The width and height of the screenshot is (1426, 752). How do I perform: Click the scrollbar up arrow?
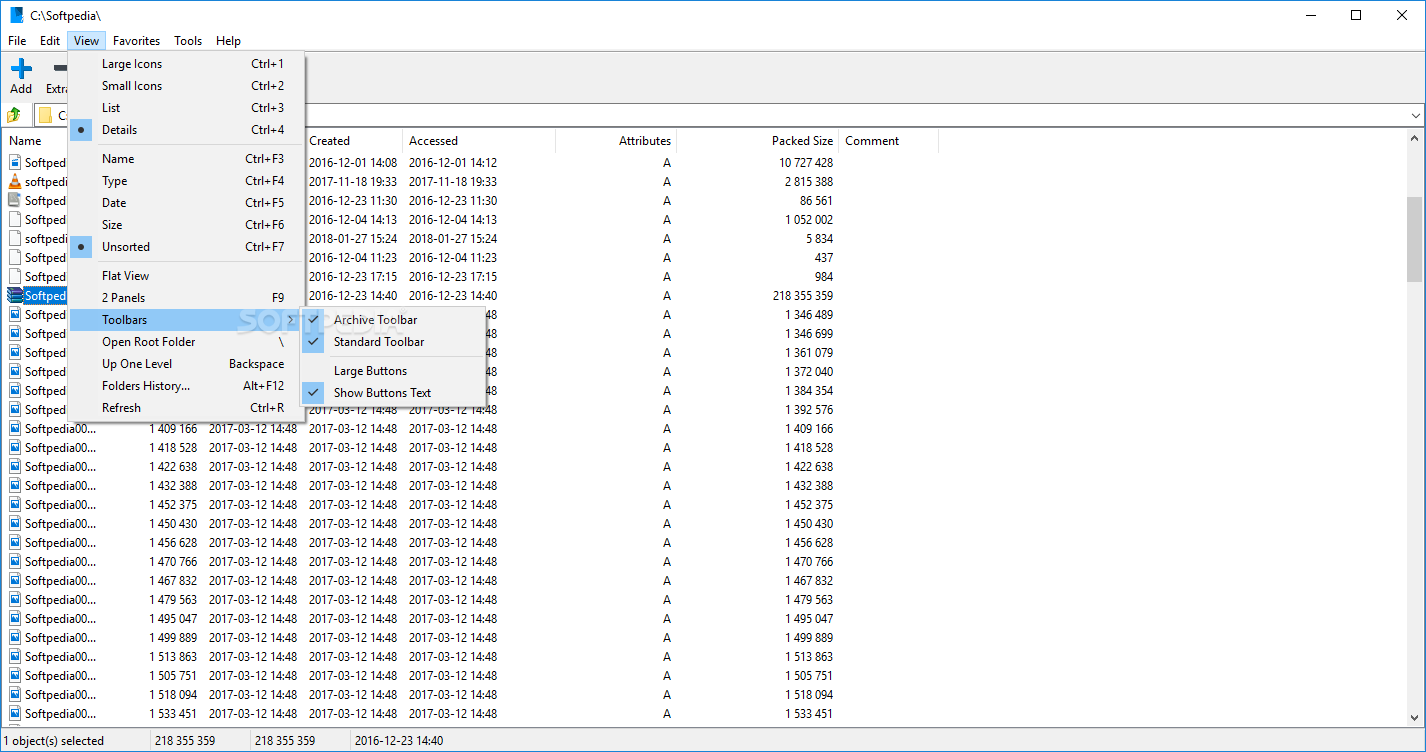[1414, 139]
